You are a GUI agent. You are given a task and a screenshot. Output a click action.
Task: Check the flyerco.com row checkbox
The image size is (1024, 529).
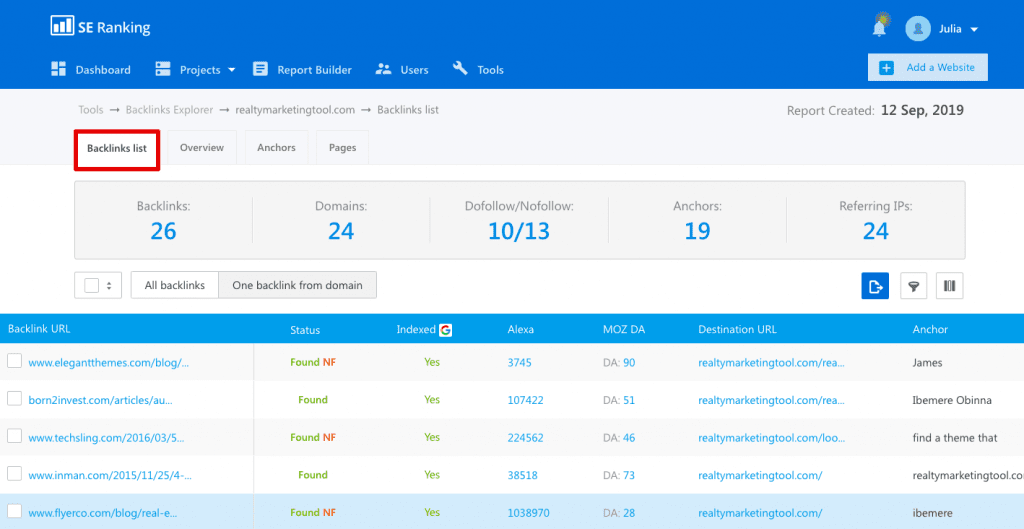(14, 511)
